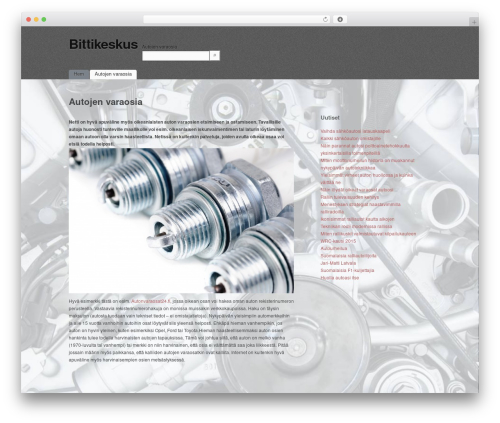Click the search submit icon button

(x=215, y=56)
